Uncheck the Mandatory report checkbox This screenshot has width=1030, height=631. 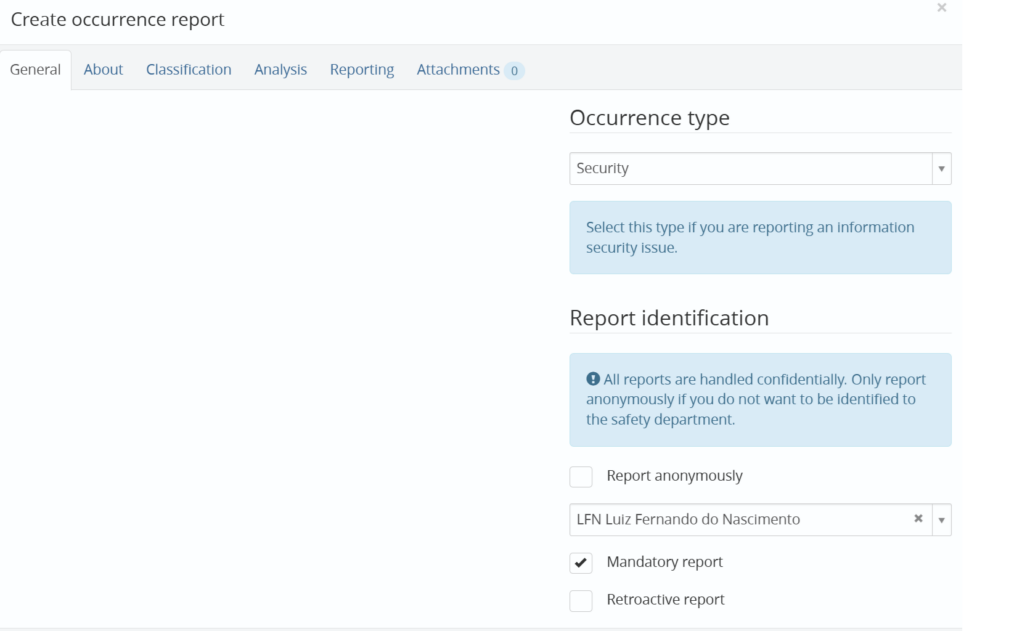(x=581, y=562)
